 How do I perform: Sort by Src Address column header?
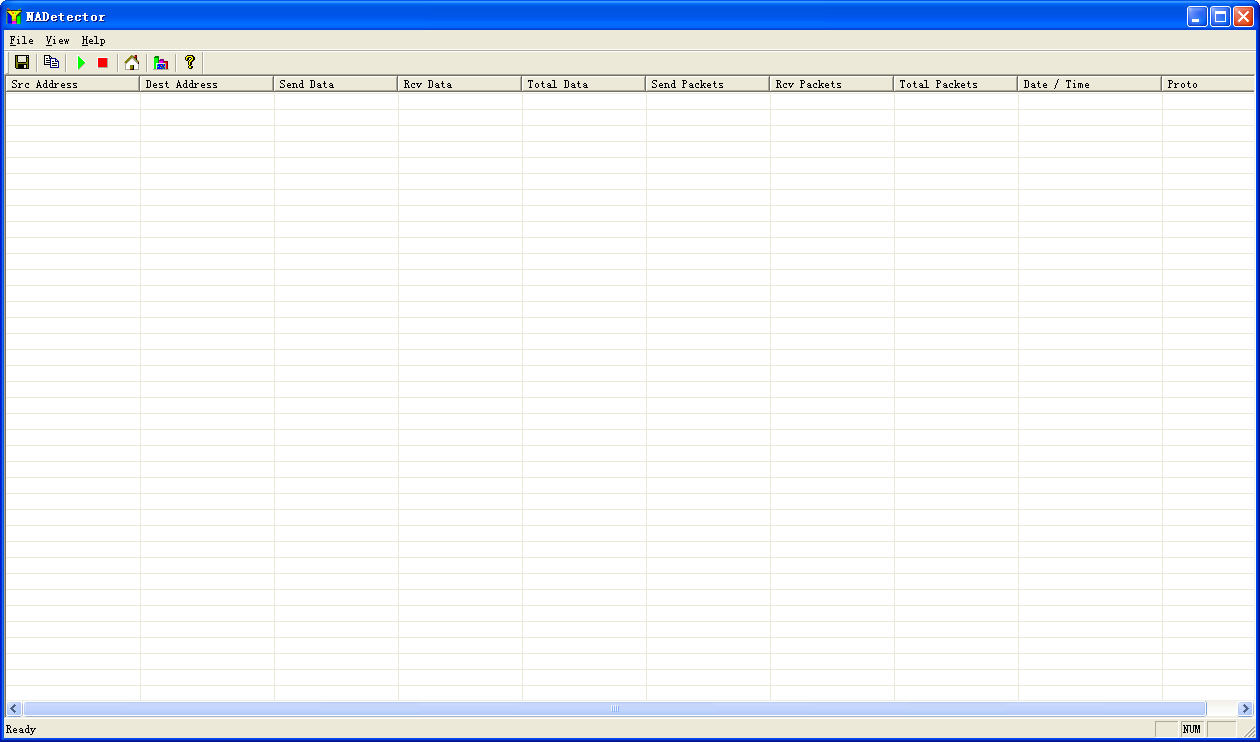click(72, 84)
